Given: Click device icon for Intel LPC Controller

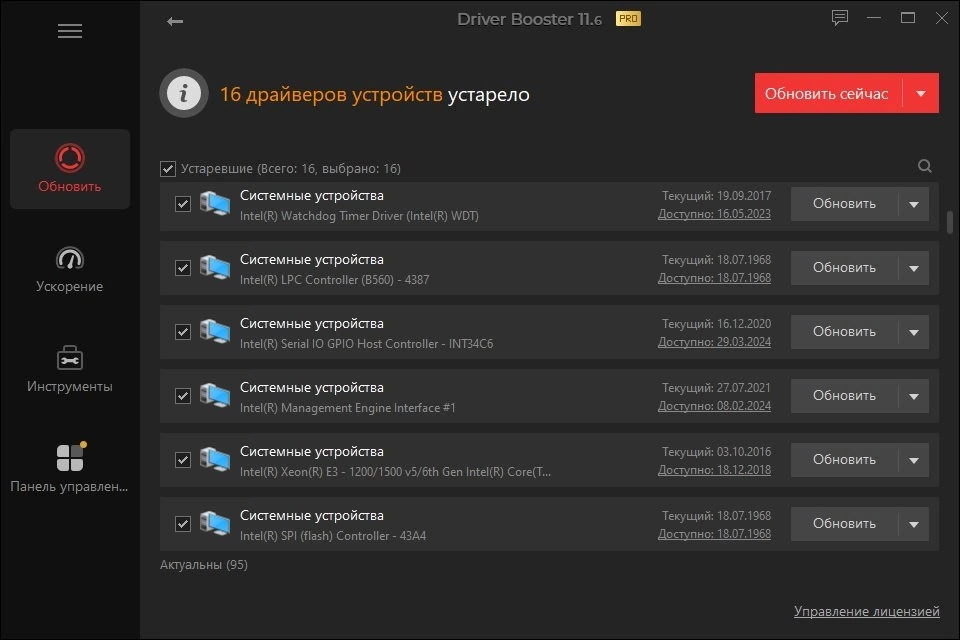Looking at the screenshot, I should point(215,268).
